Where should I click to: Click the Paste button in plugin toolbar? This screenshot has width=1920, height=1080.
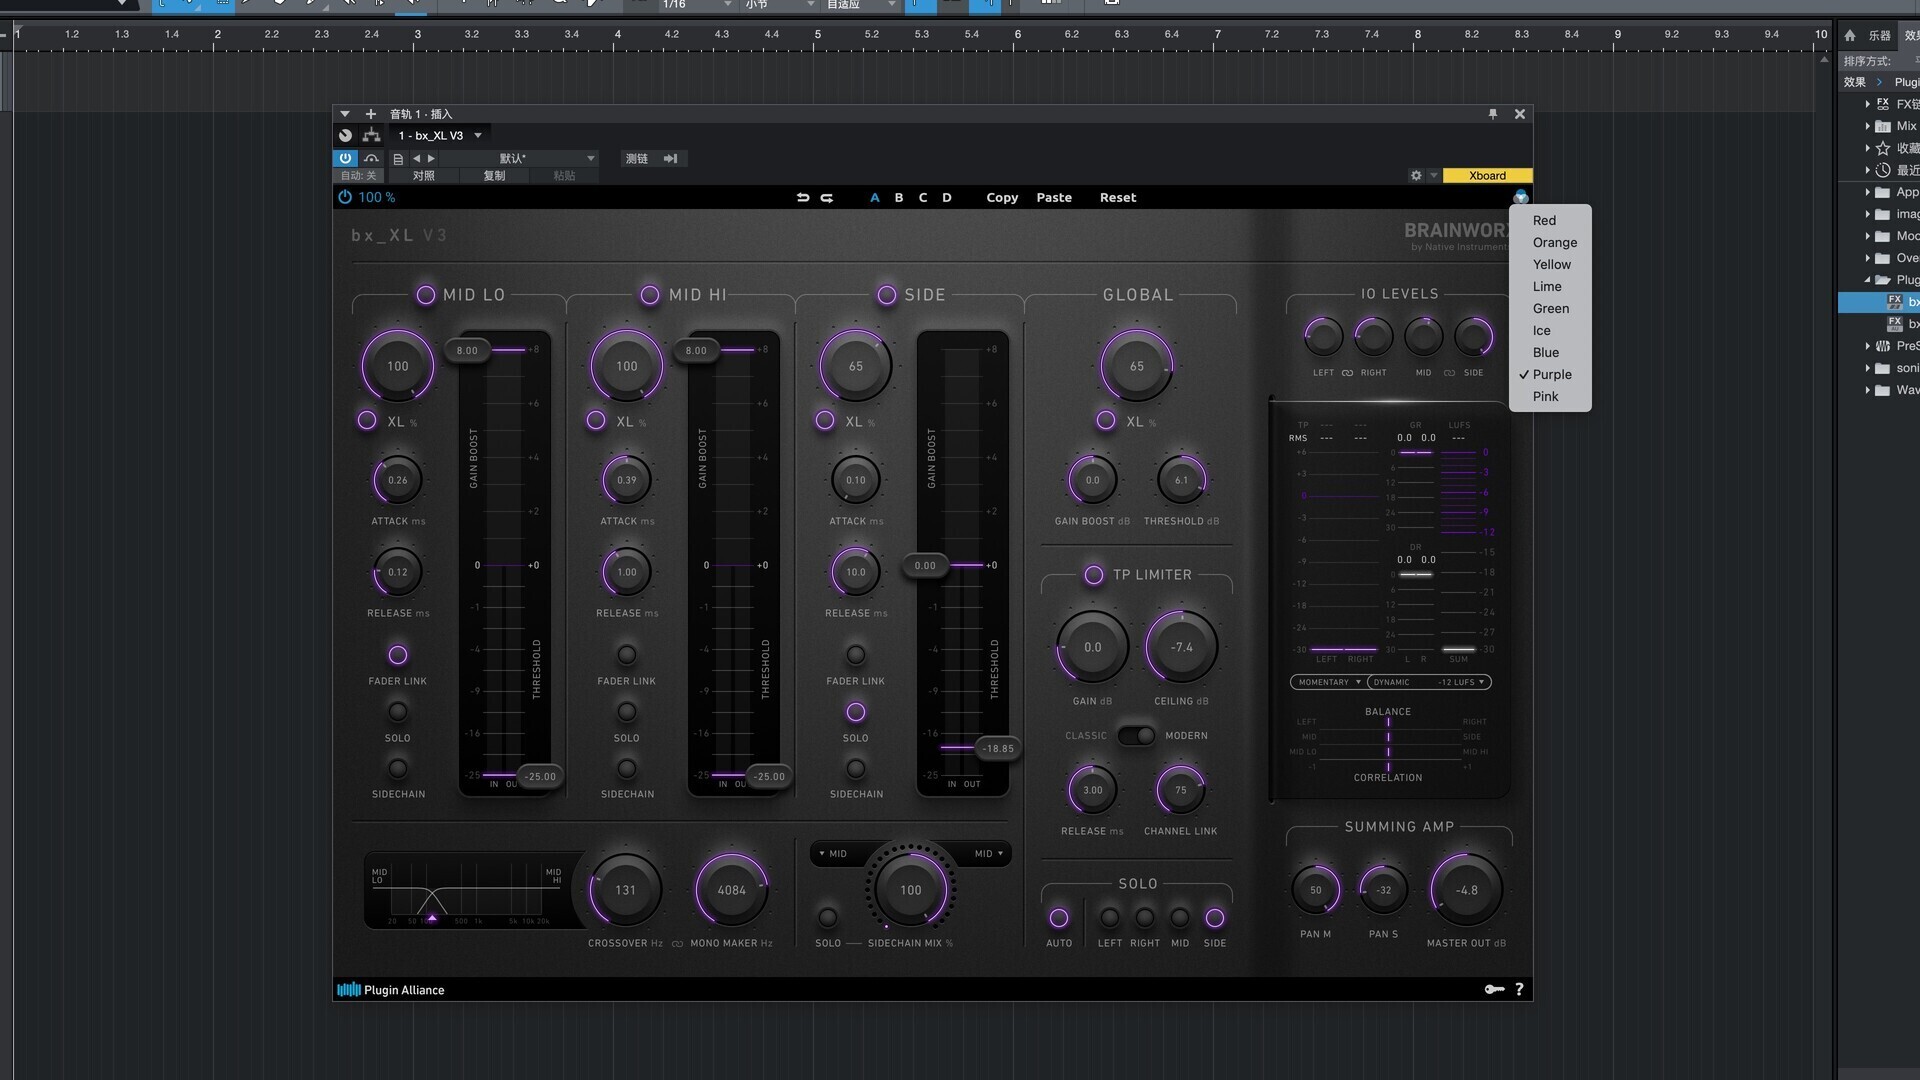tap(1054, 198)
